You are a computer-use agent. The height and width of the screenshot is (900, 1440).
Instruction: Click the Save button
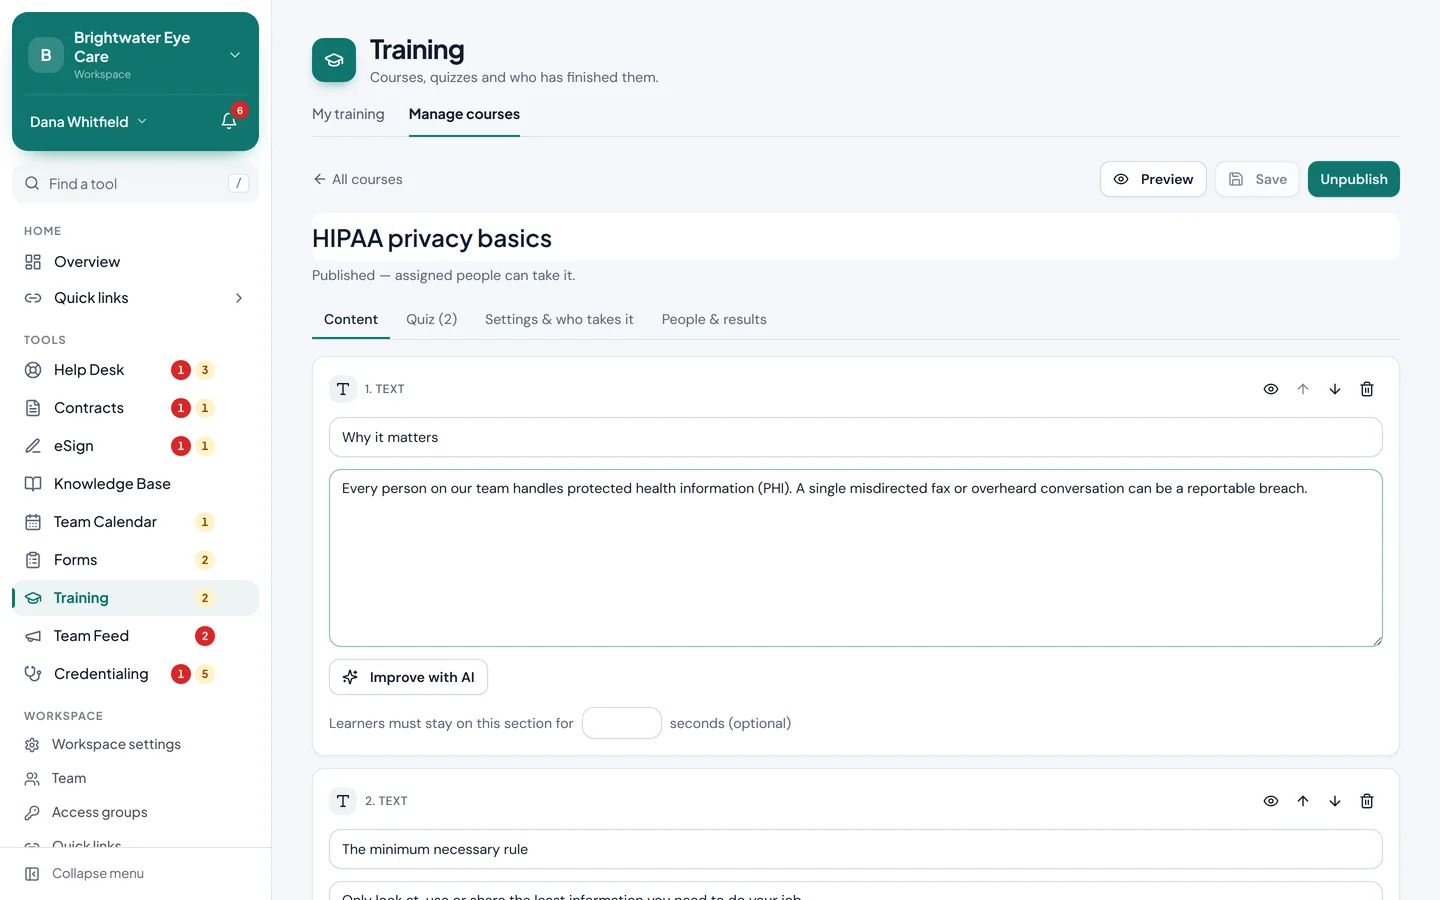tap(1257, 179)
